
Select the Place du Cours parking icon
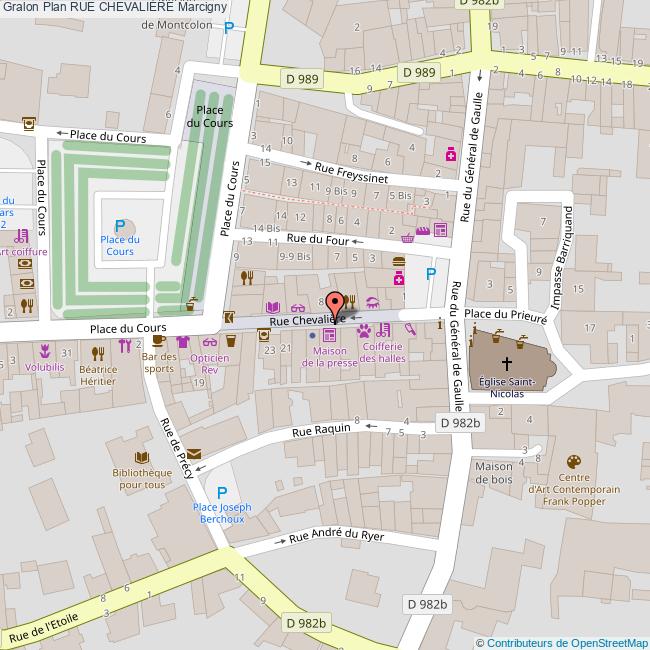(120, 227)
